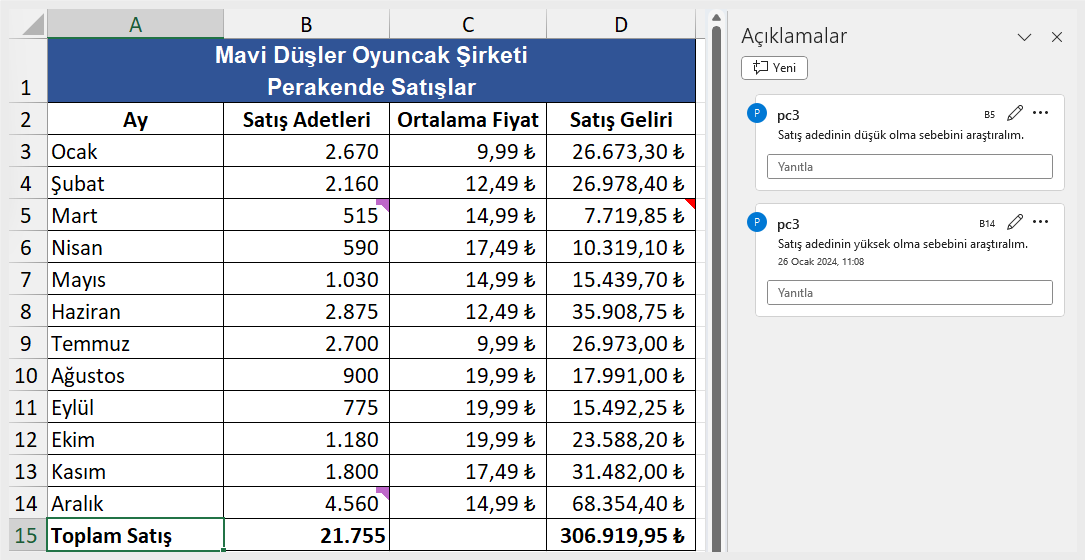Image resolution: width=1085 pixels, height=560 pixels.
Task: Click the Yeni new comment button
Action: pyautogui.click(x=774, y=68)
